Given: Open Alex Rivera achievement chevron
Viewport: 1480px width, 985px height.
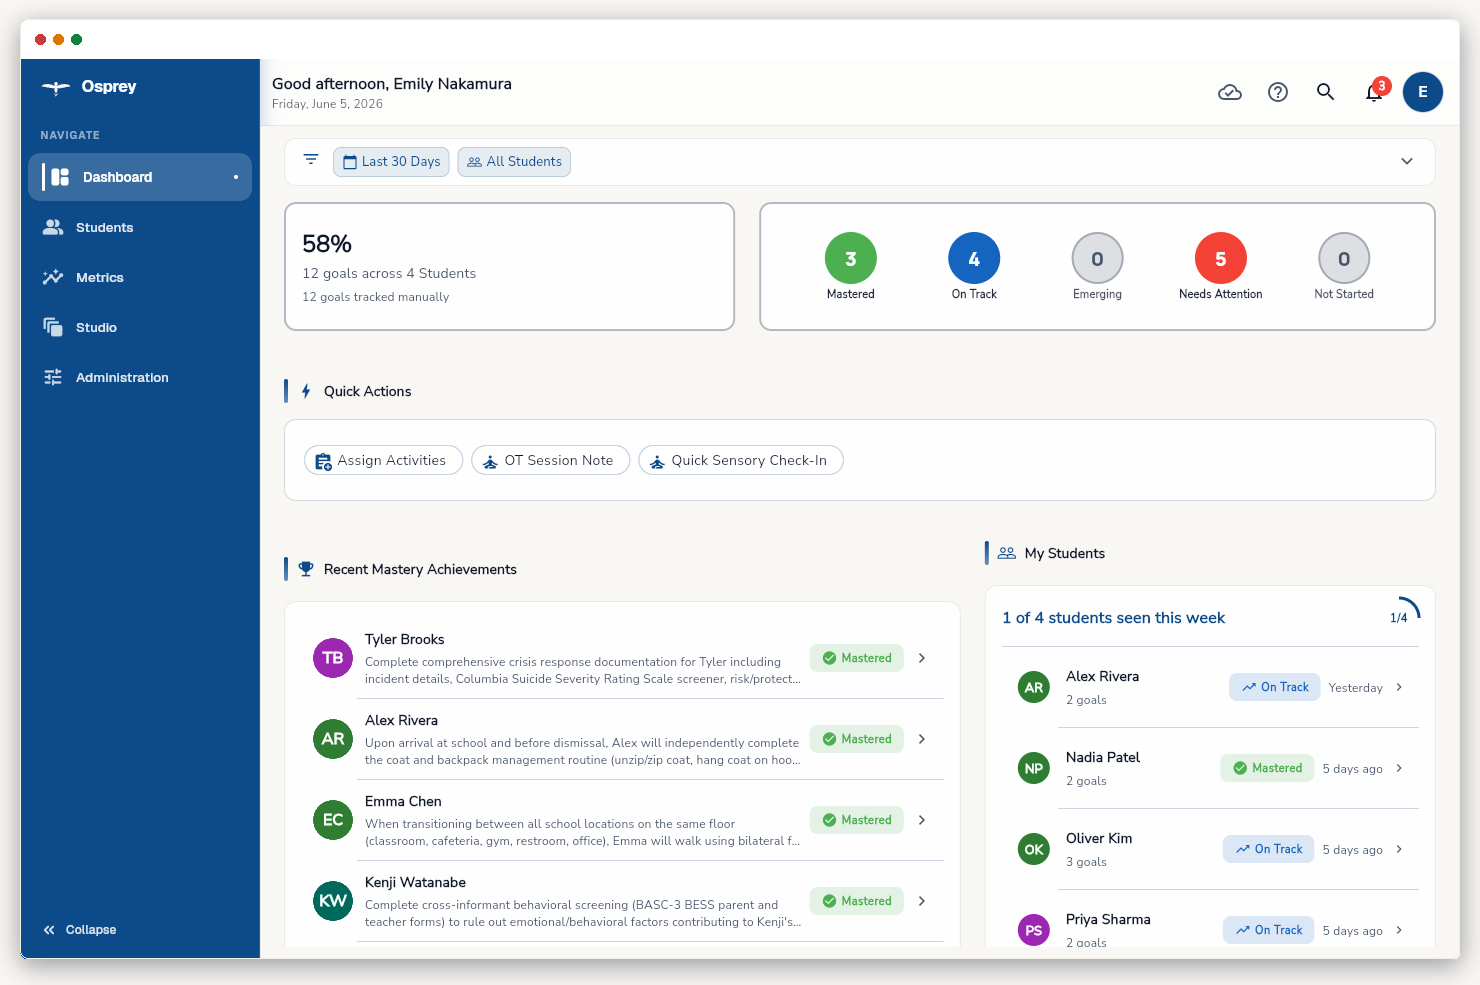Looking at the screenshot, I should [922, 739].
